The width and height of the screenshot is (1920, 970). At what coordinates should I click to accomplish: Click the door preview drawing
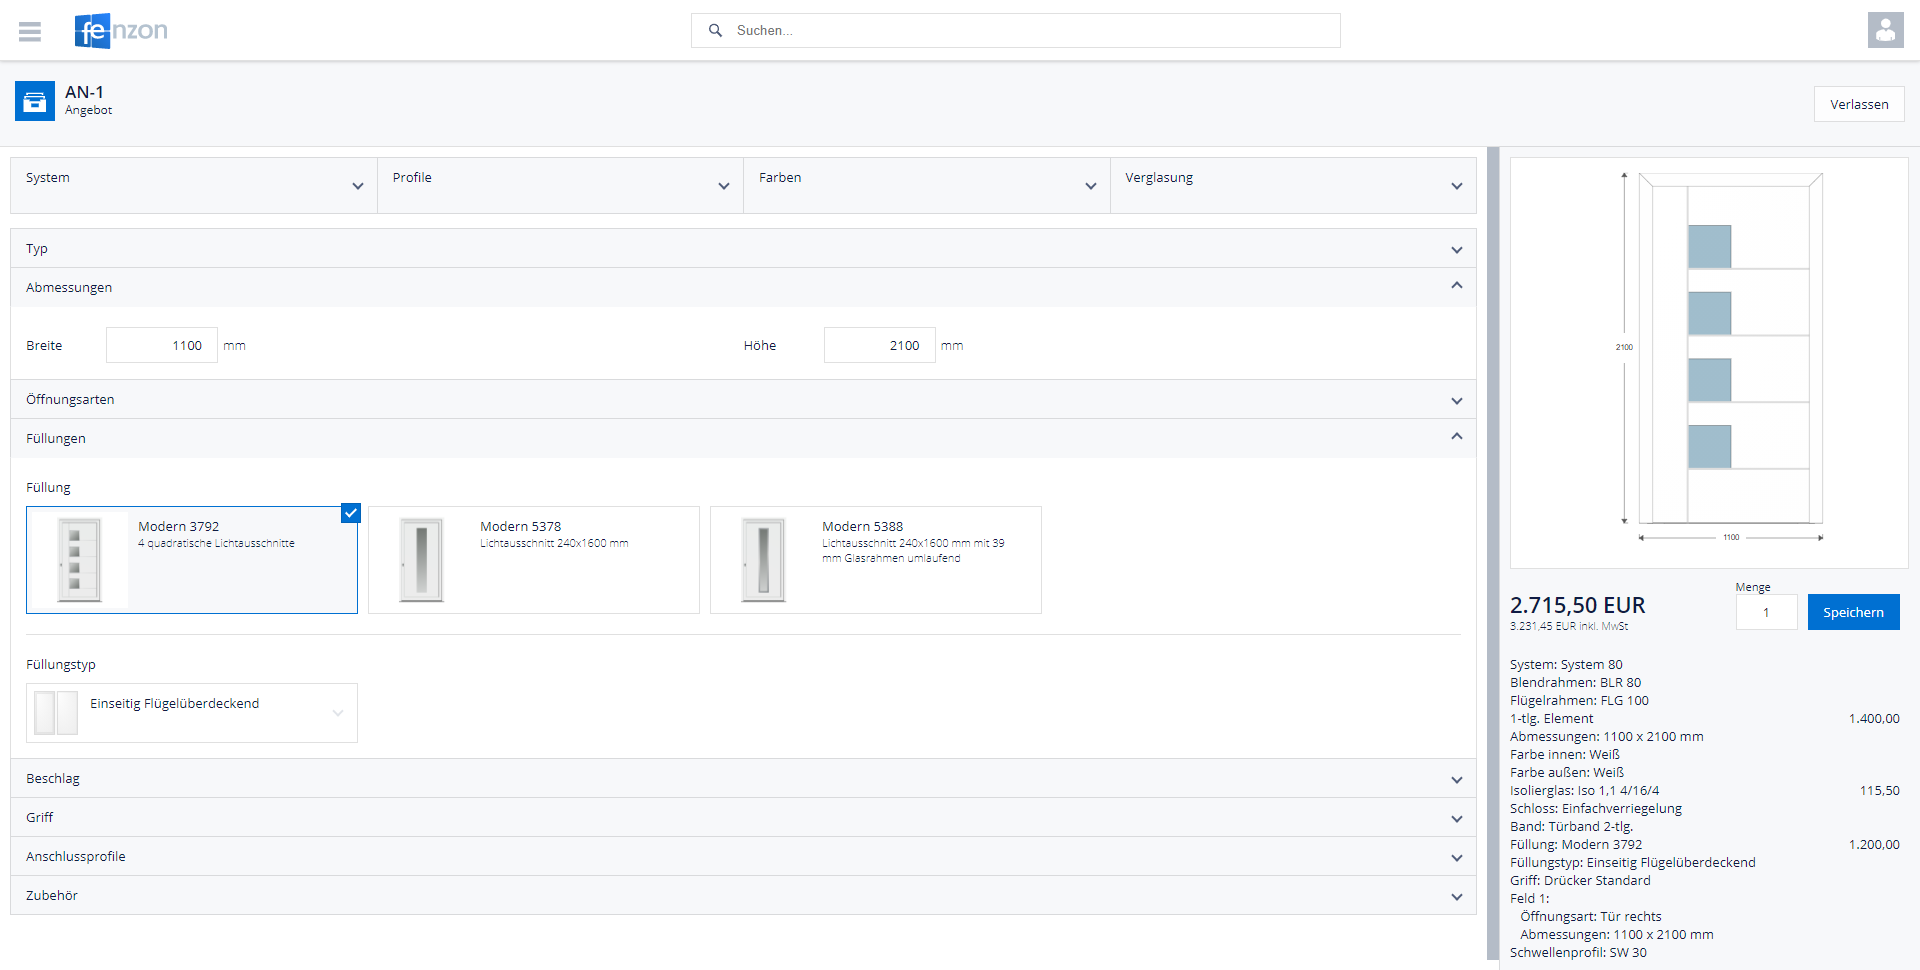tap(1708, 362)
